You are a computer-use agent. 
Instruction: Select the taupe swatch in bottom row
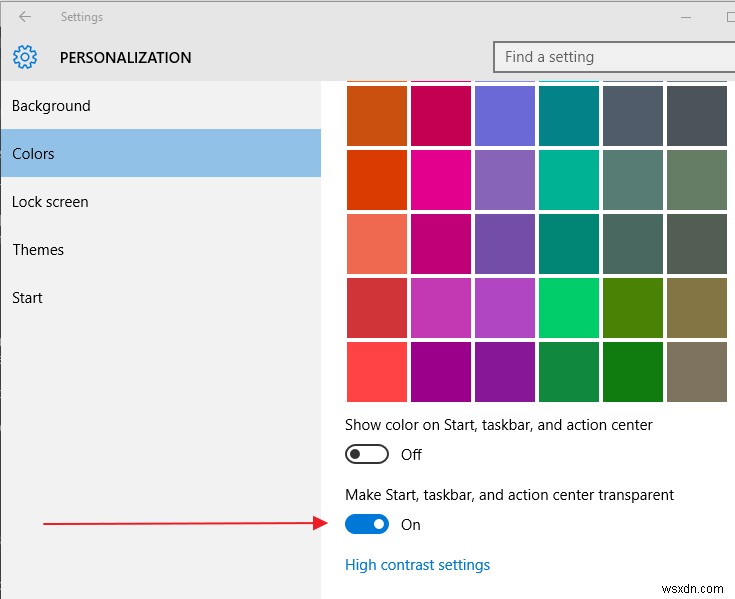(x=697, y=372)
